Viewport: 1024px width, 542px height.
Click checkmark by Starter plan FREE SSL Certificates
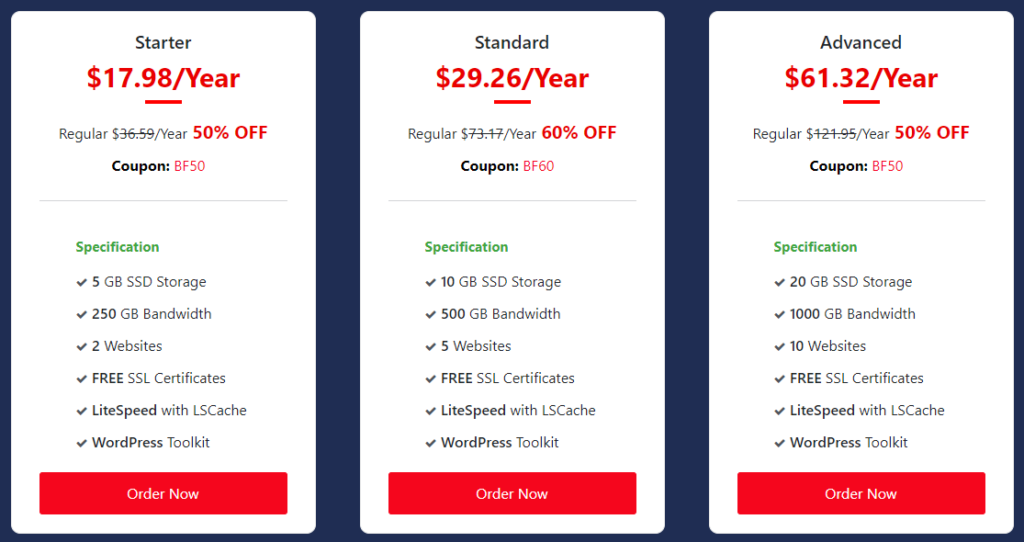(82, 379)
